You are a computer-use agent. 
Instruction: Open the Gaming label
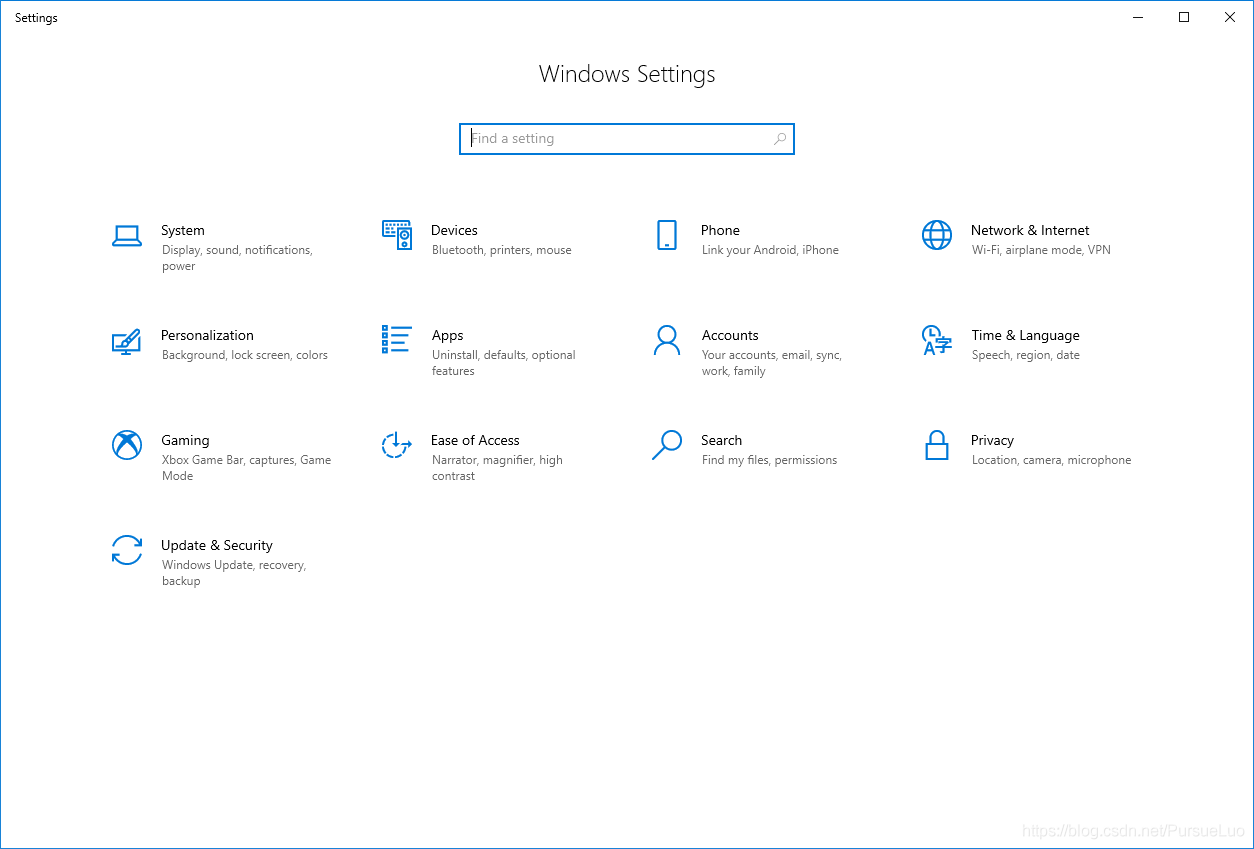pyautogui.click(x=185, y=441)
